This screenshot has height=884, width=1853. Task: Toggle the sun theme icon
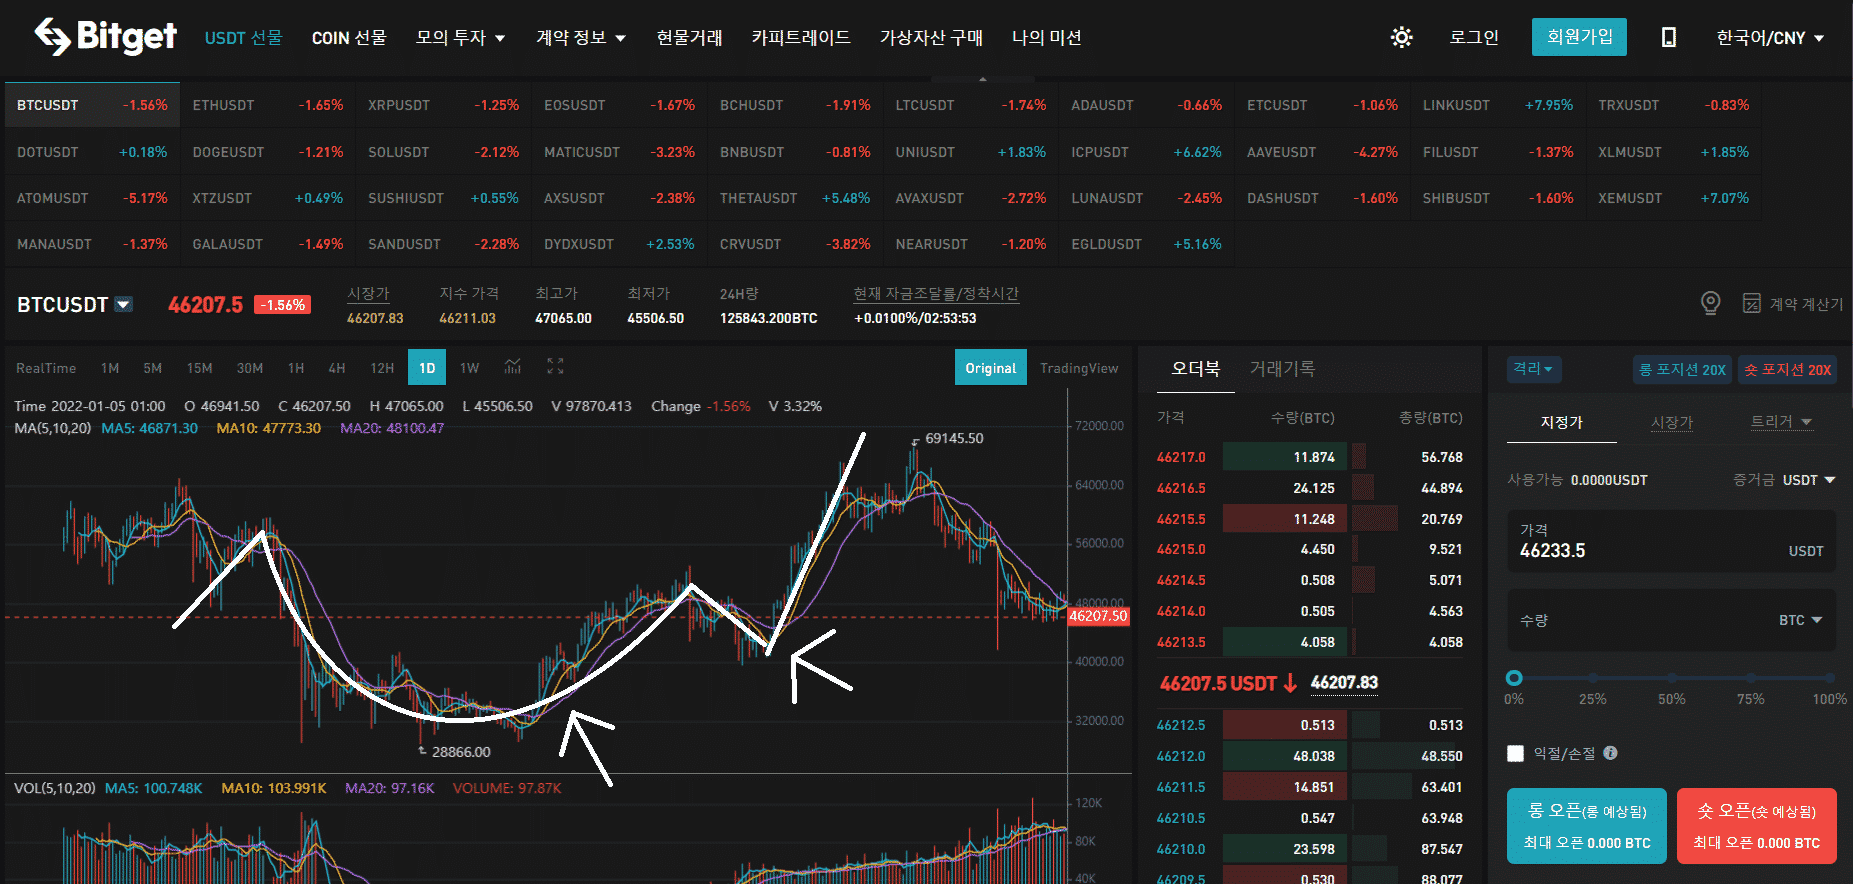click(x=1401, y=38)
